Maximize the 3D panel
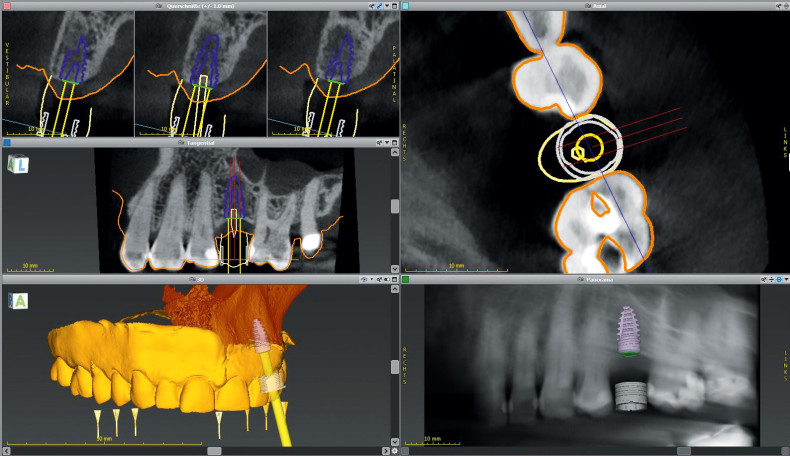 [394, 279]
